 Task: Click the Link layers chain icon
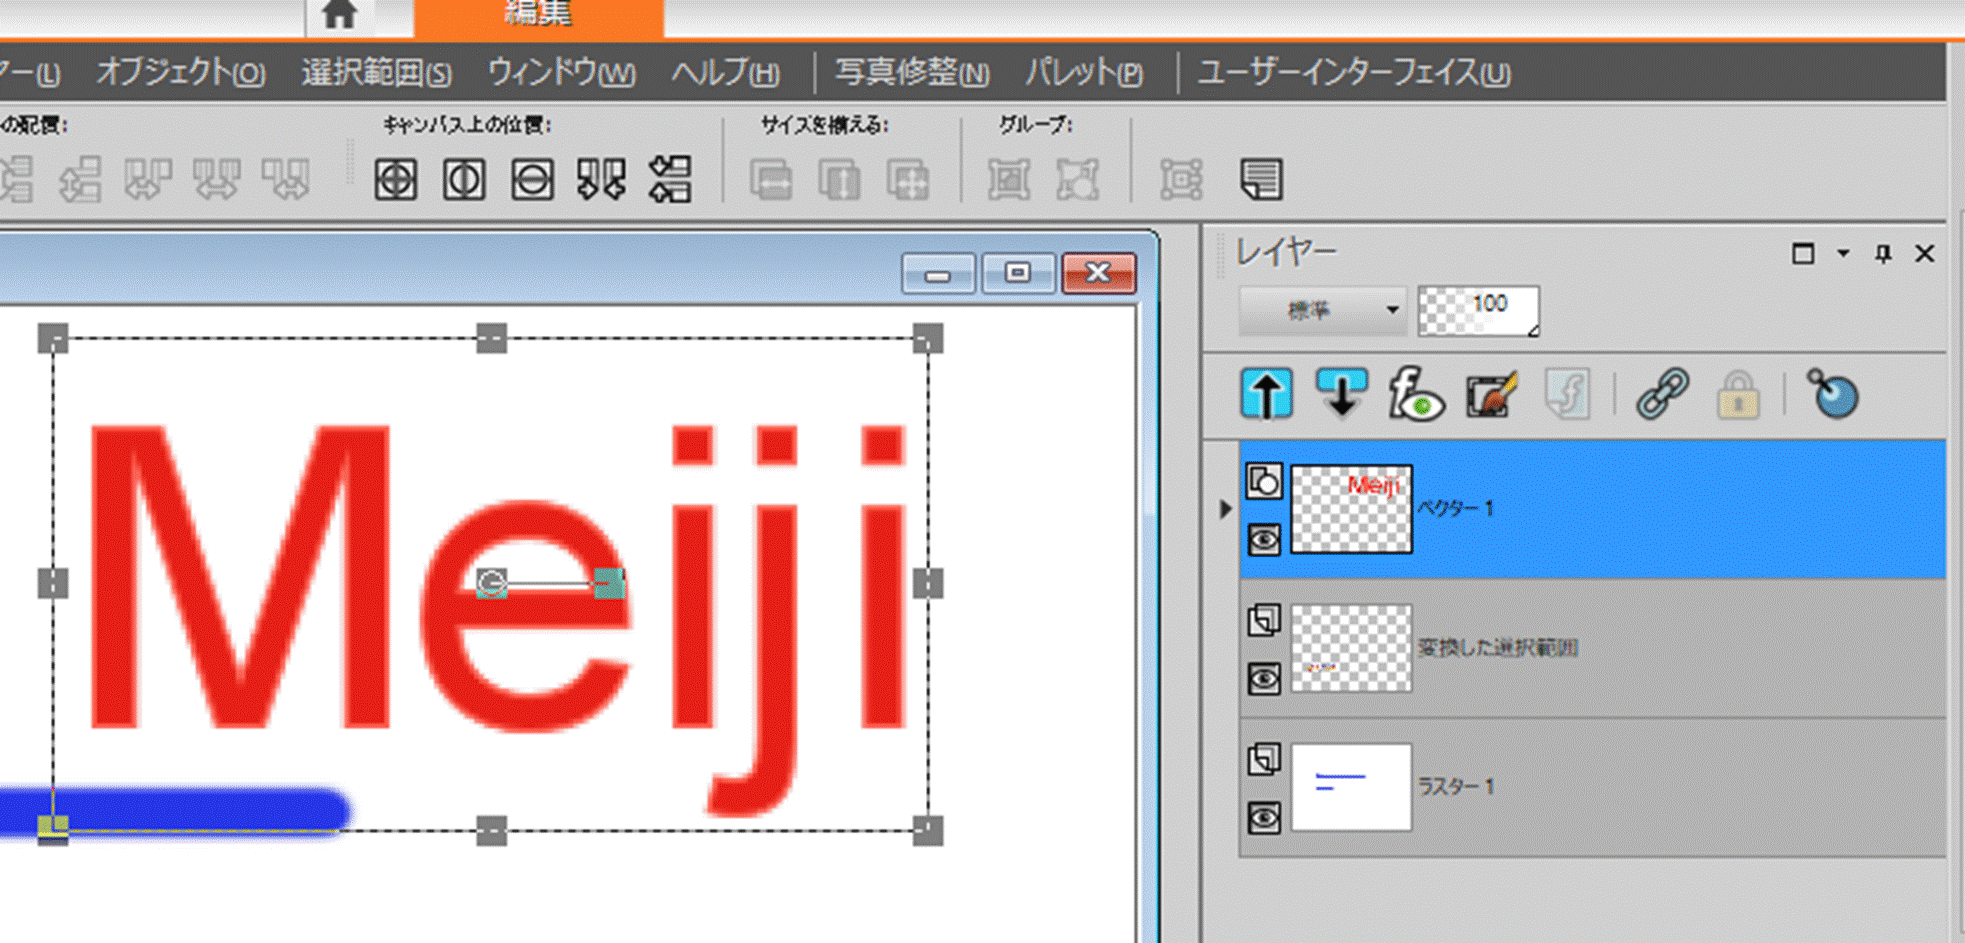click(1662, 394)
